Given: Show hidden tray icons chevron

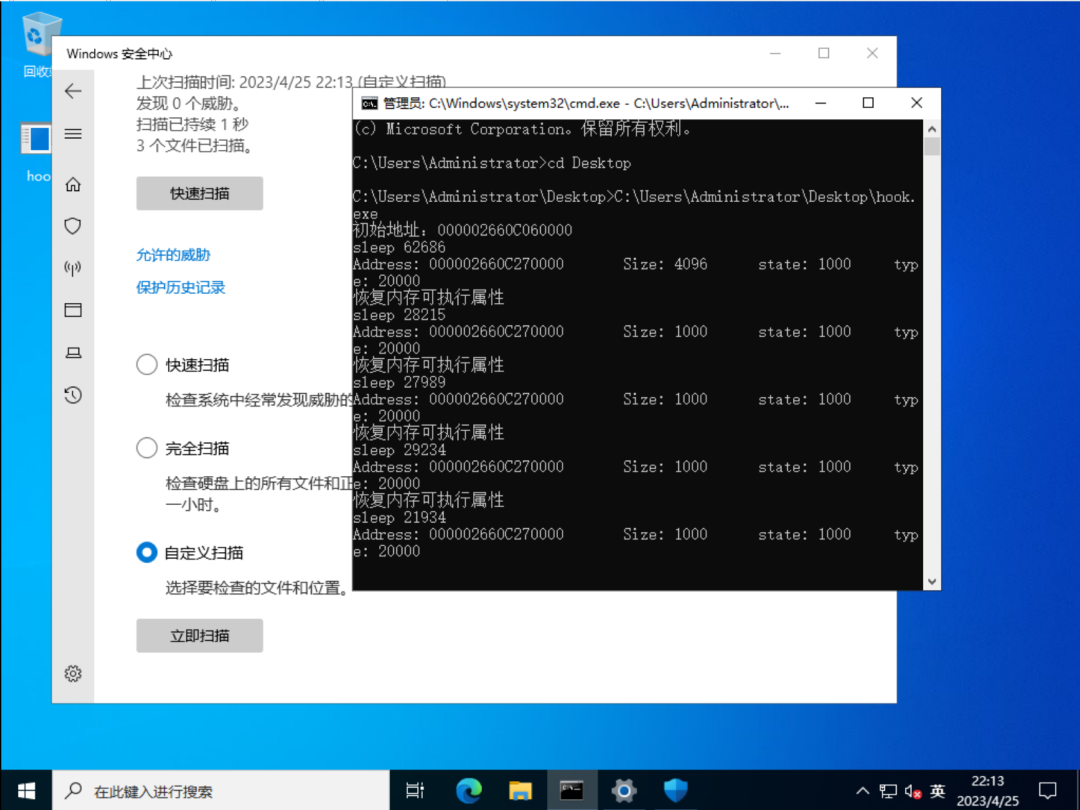Looking at the screenshot, I should click(x=862, y=791).
